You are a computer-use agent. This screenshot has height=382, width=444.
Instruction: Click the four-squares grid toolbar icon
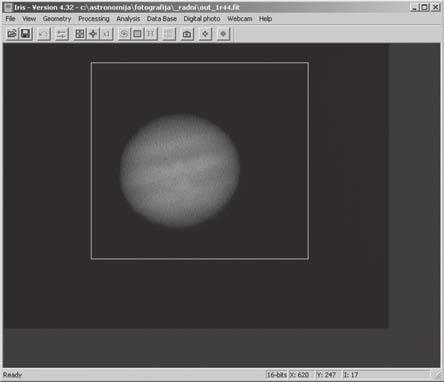(80, 34)
